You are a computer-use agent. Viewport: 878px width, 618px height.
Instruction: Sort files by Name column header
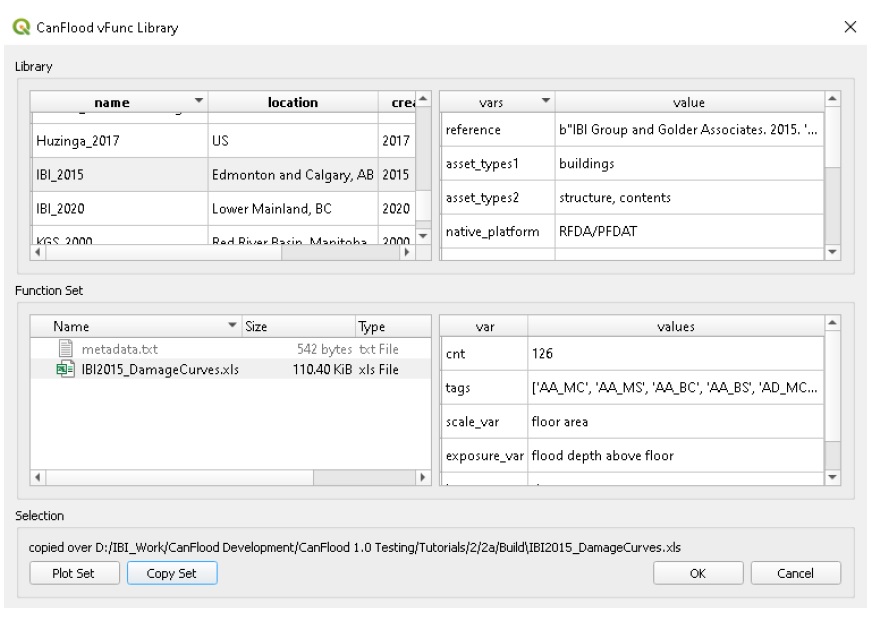point(136,326)
